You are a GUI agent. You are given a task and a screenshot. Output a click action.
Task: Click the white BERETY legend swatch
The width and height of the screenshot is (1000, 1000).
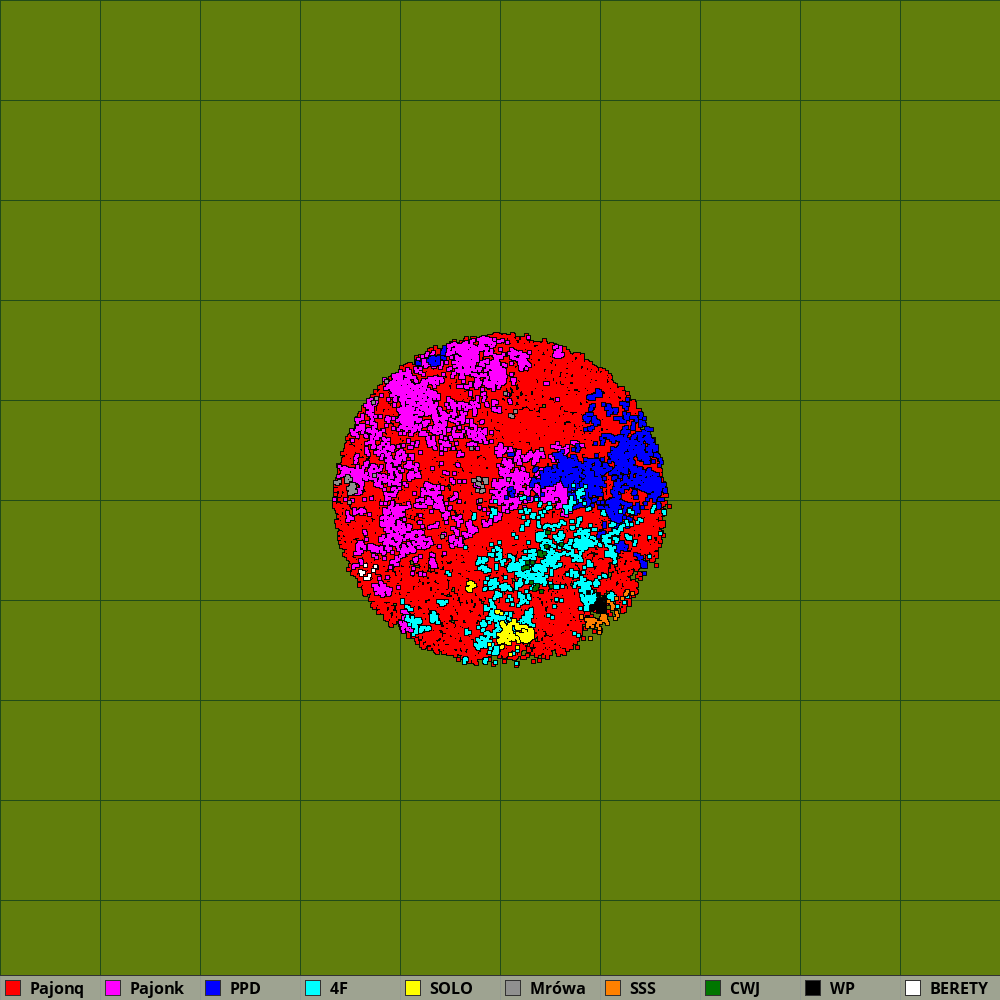(x=913, y=988)
